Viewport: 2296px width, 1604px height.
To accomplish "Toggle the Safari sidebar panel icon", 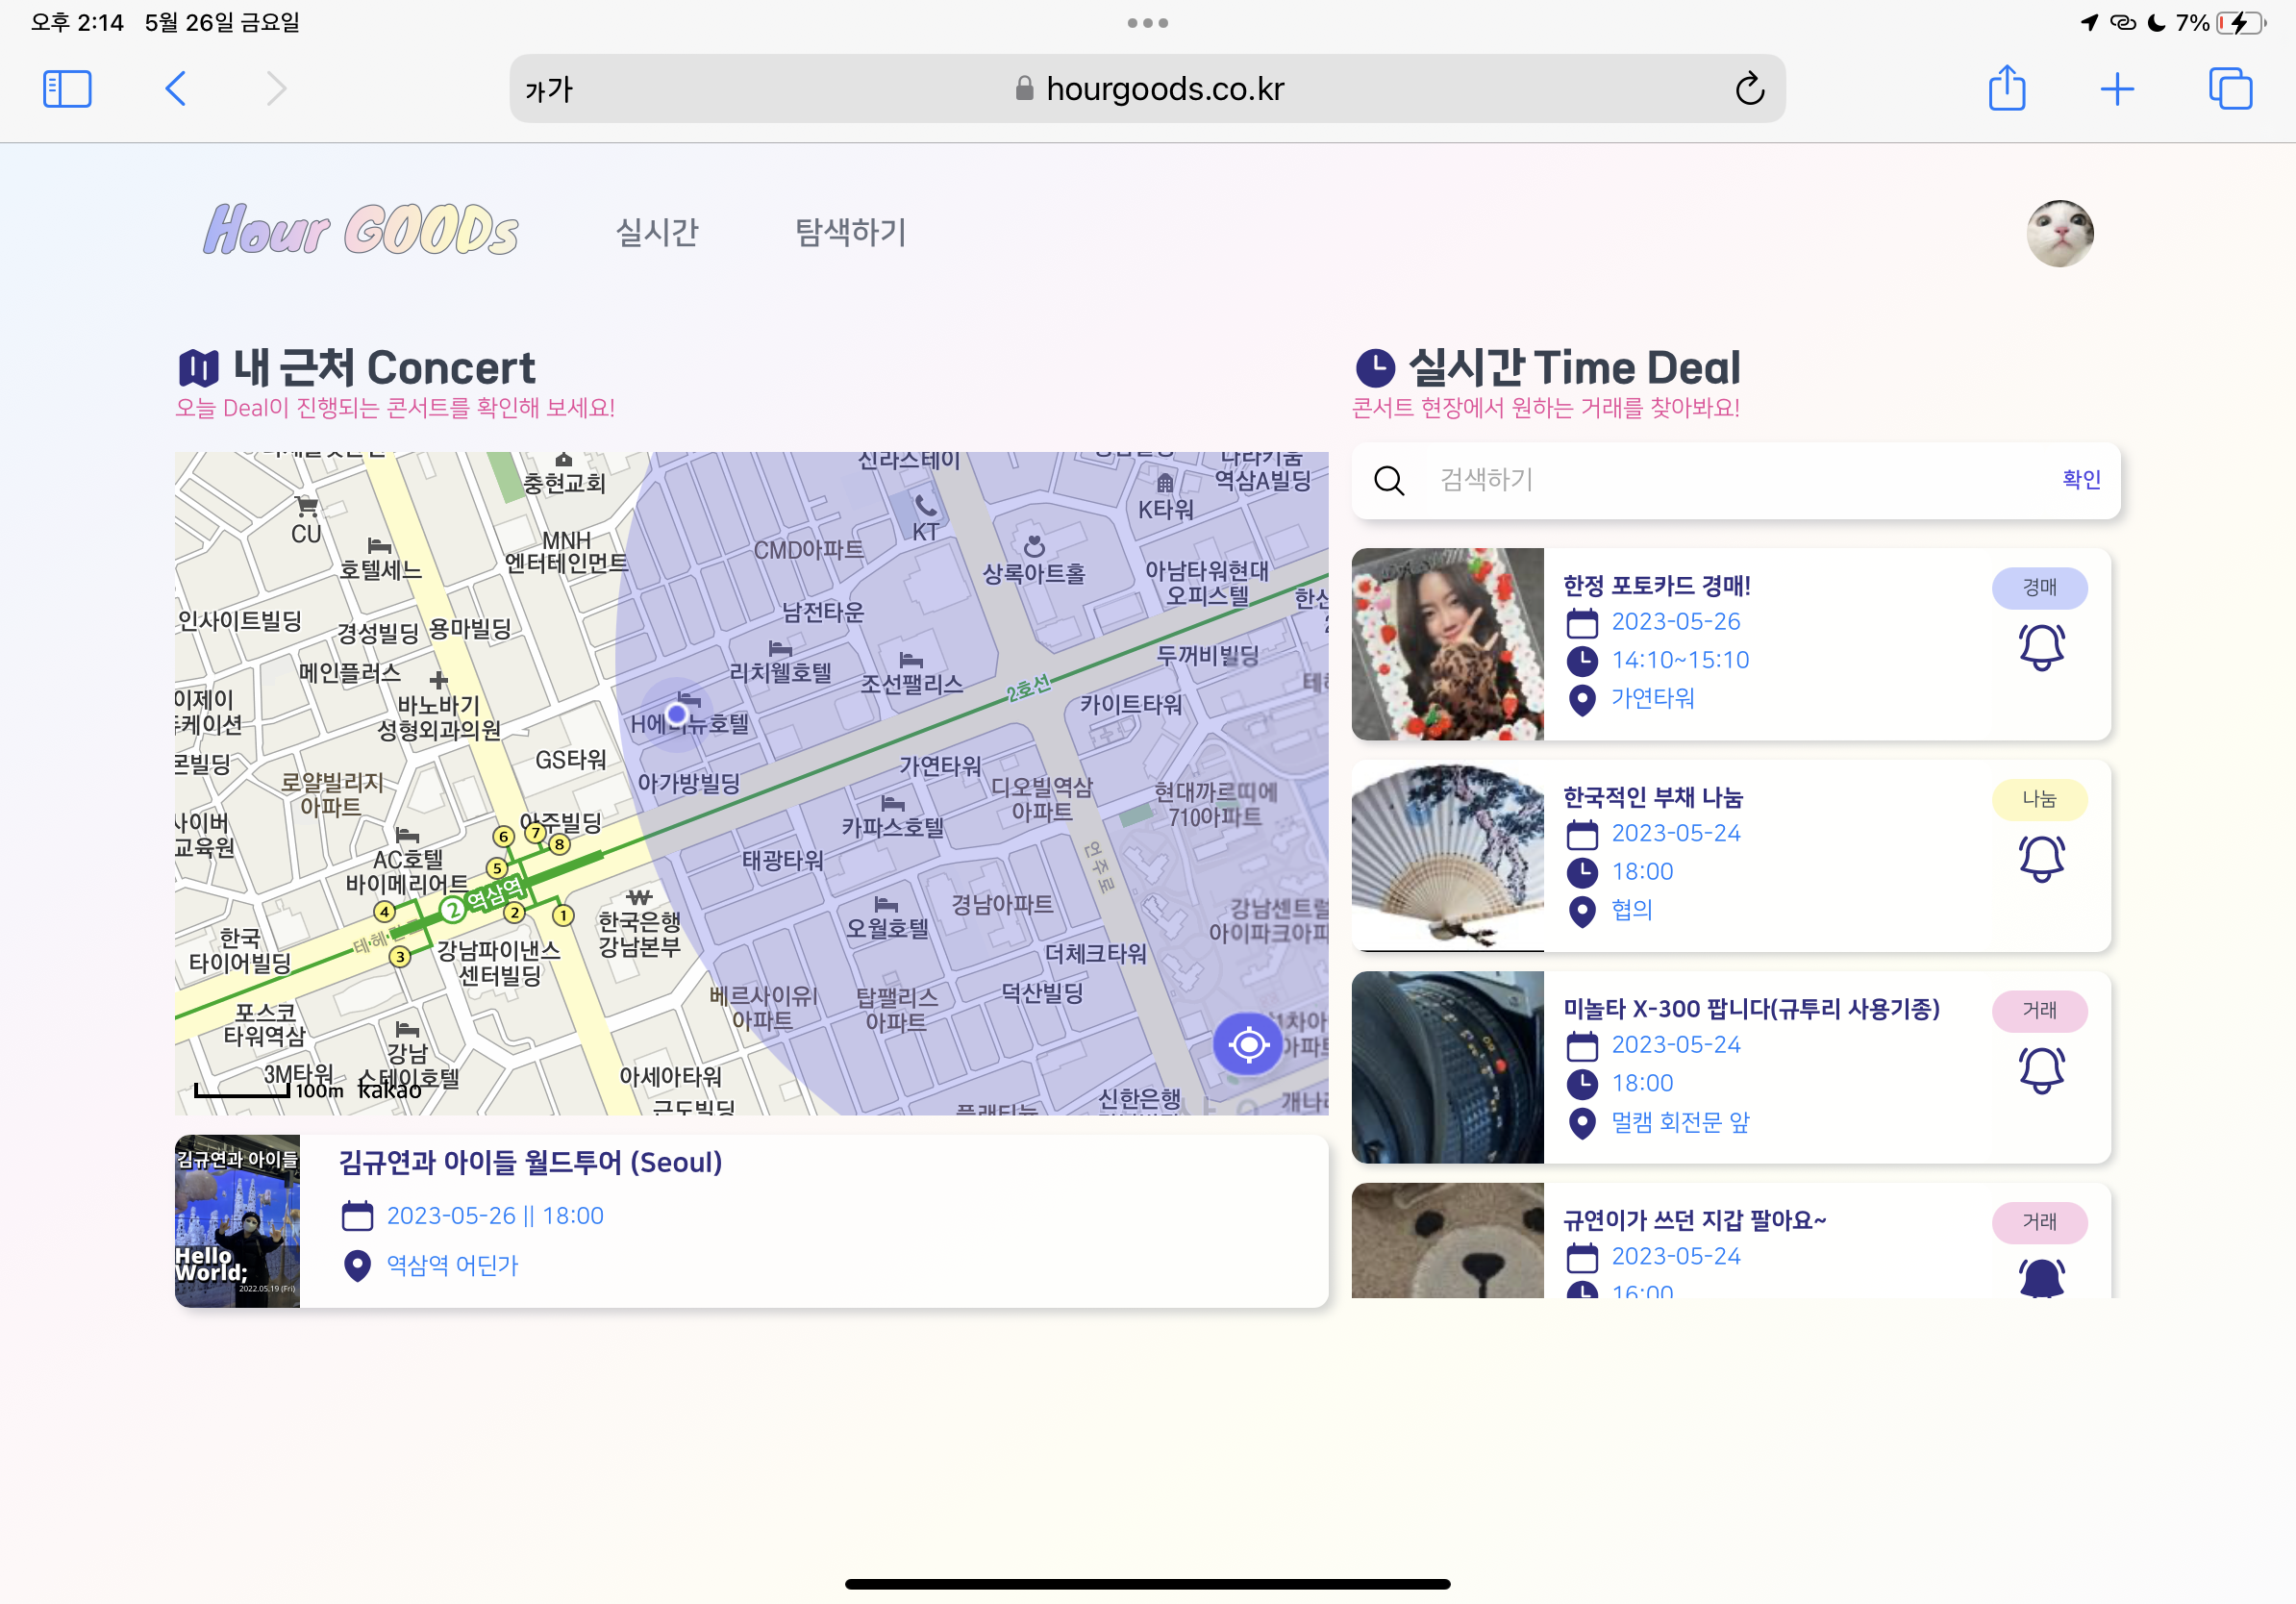I will 67,89.
